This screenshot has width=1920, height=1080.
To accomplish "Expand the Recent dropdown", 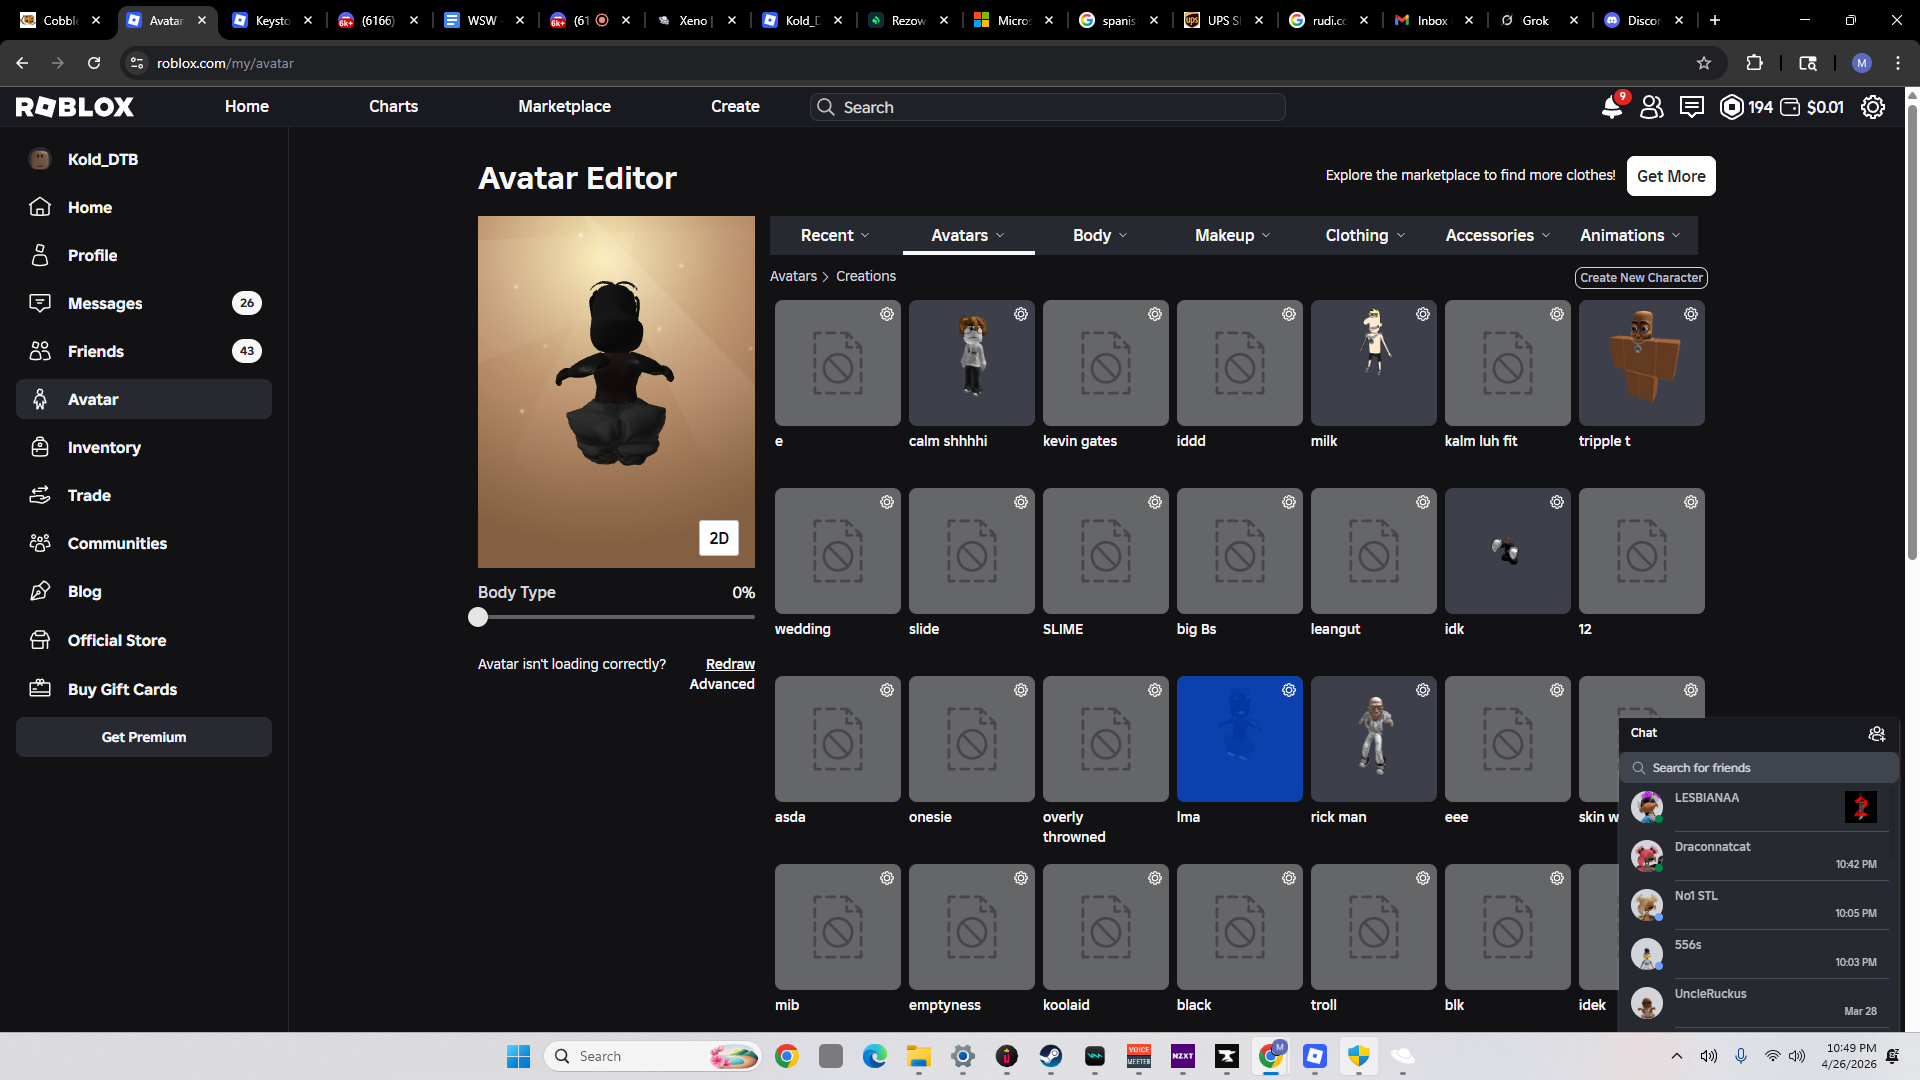I will click(x=835, y=236).
